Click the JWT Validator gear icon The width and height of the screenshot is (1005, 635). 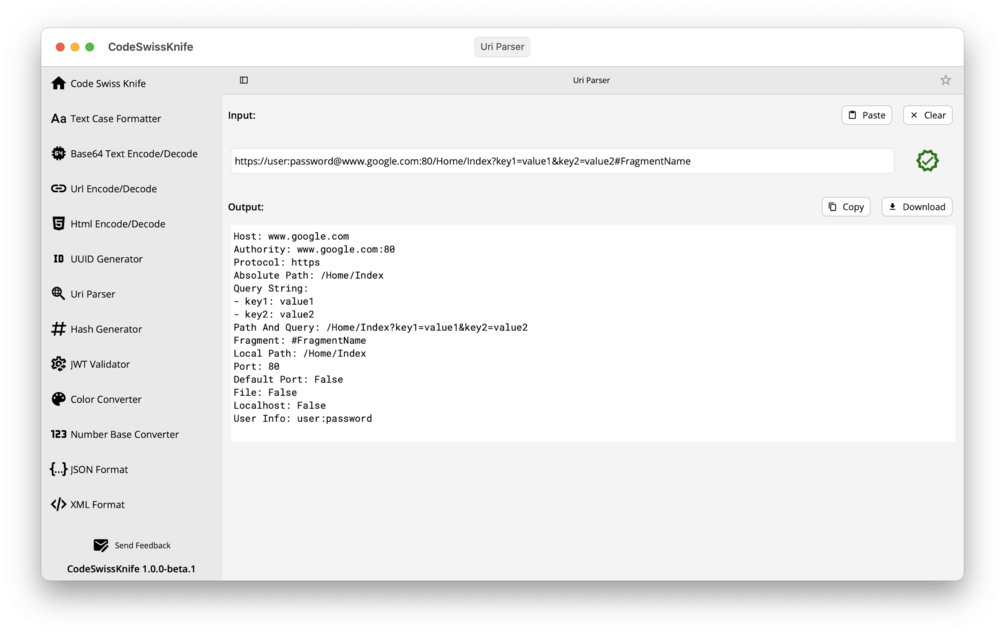click(x=58, y=364)
